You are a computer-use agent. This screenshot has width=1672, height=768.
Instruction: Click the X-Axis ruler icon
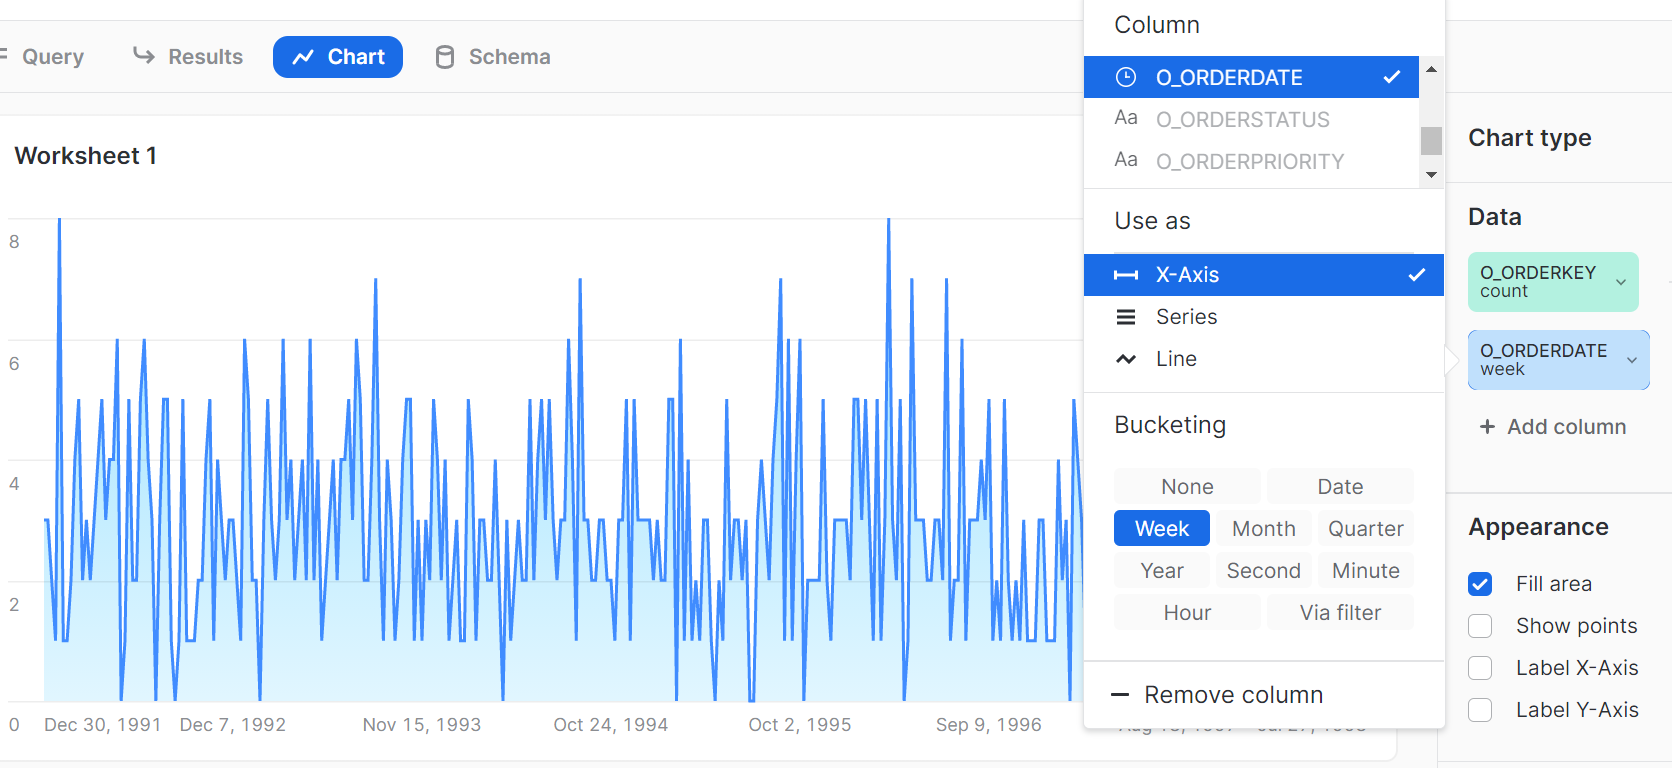[1126, 275]
